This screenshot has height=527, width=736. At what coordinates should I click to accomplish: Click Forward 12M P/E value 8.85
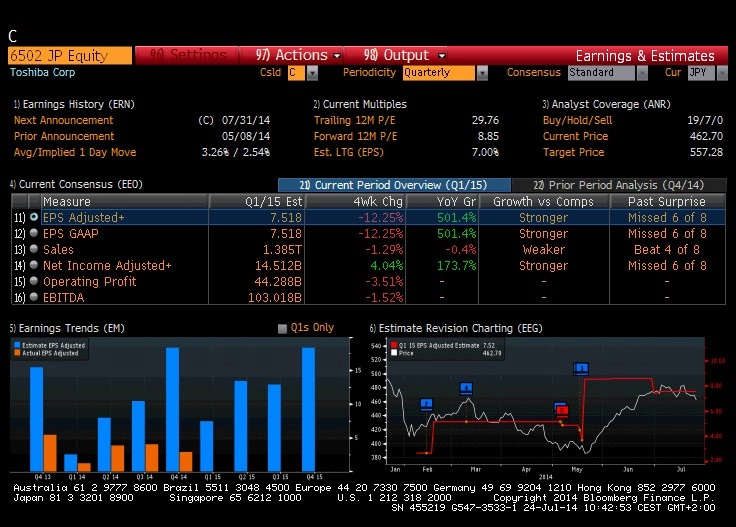(488, 136)
